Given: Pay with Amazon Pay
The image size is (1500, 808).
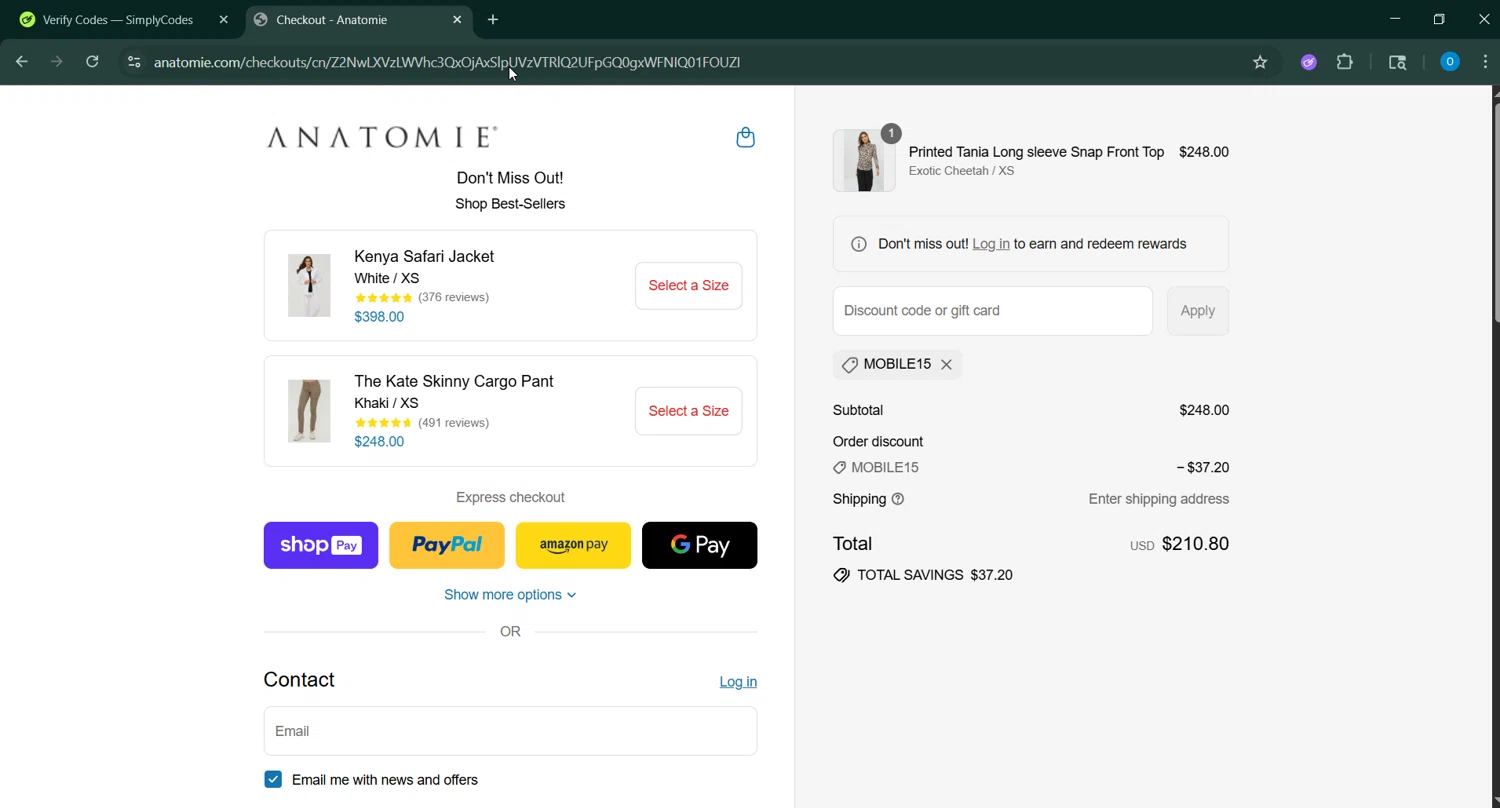Looking at the screenshot, I should (573, 545).
